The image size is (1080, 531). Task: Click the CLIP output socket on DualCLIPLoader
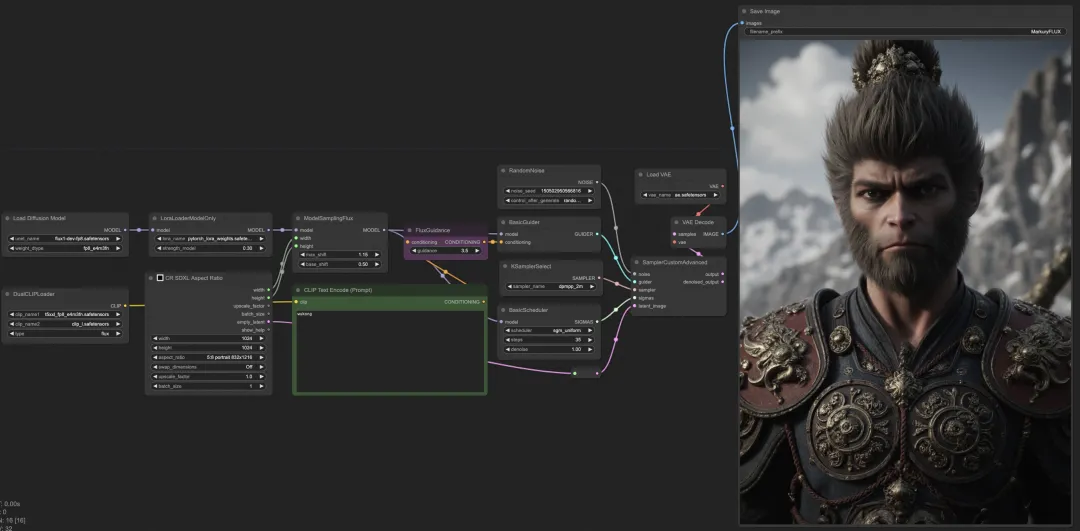[125, 306]
